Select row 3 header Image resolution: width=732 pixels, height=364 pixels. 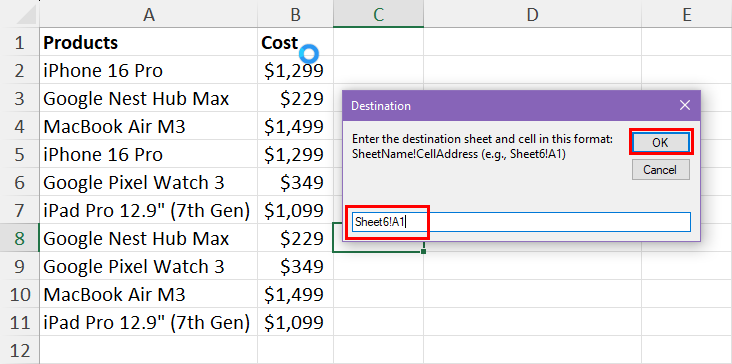[20, 98]
